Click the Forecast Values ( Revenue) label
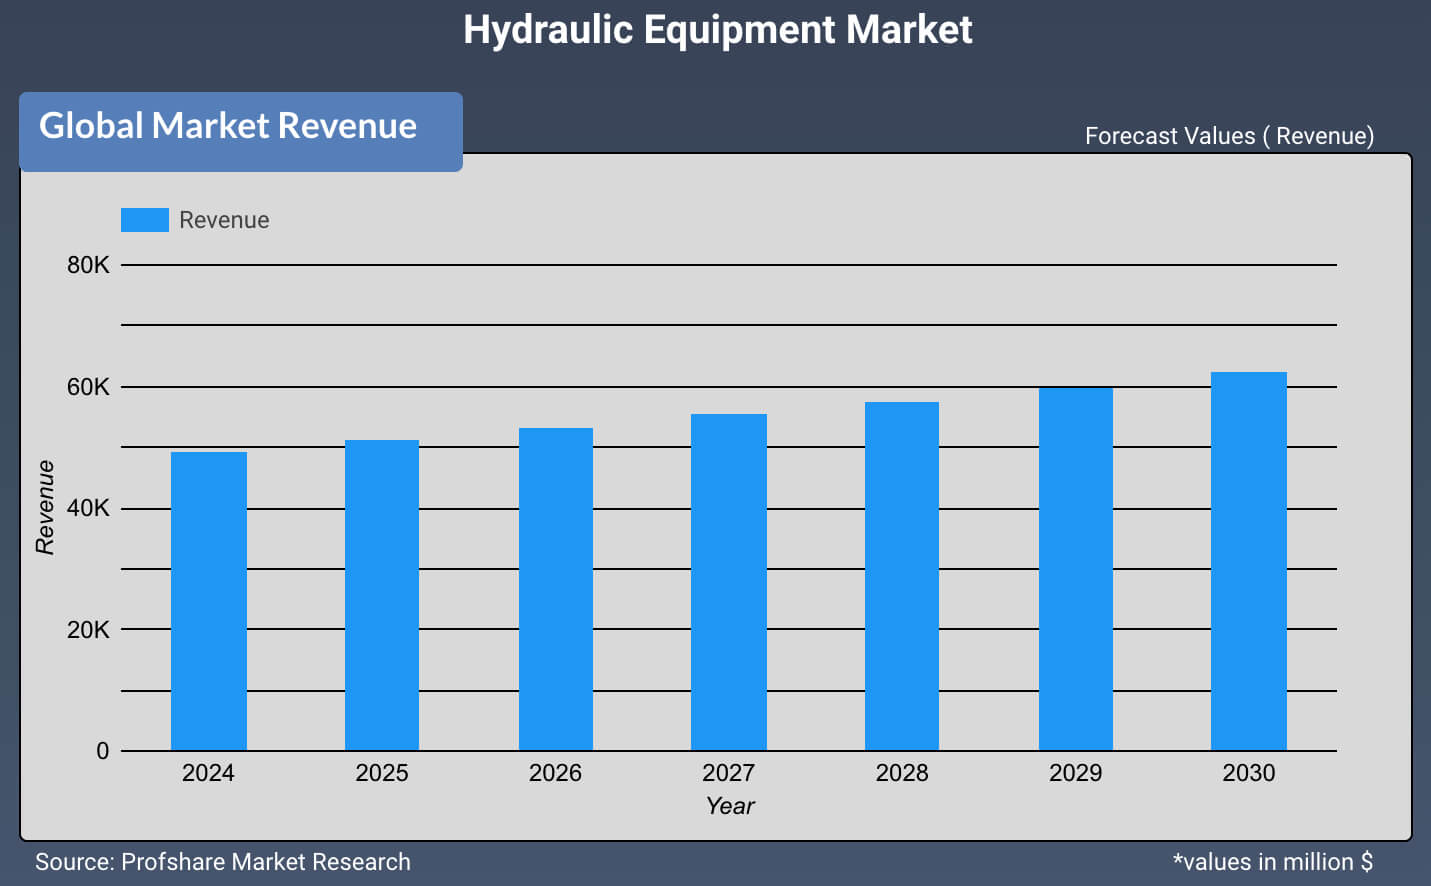The height and width of the screenshot is (886, 1431). [1230, 136]
